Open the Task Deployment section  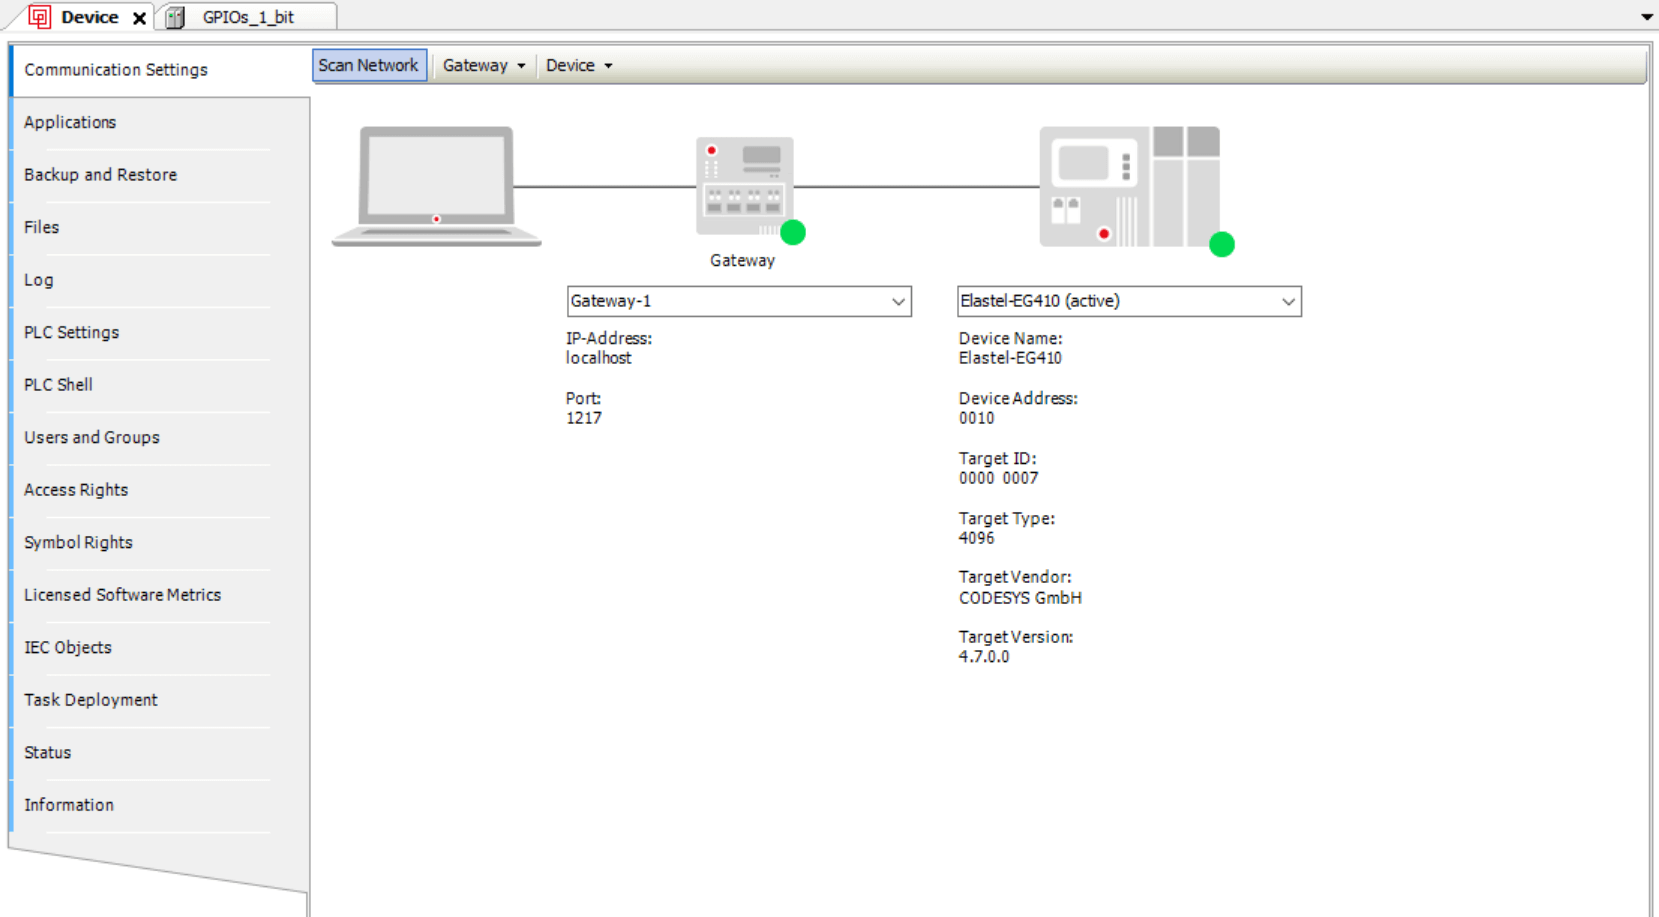click(91, 700)
